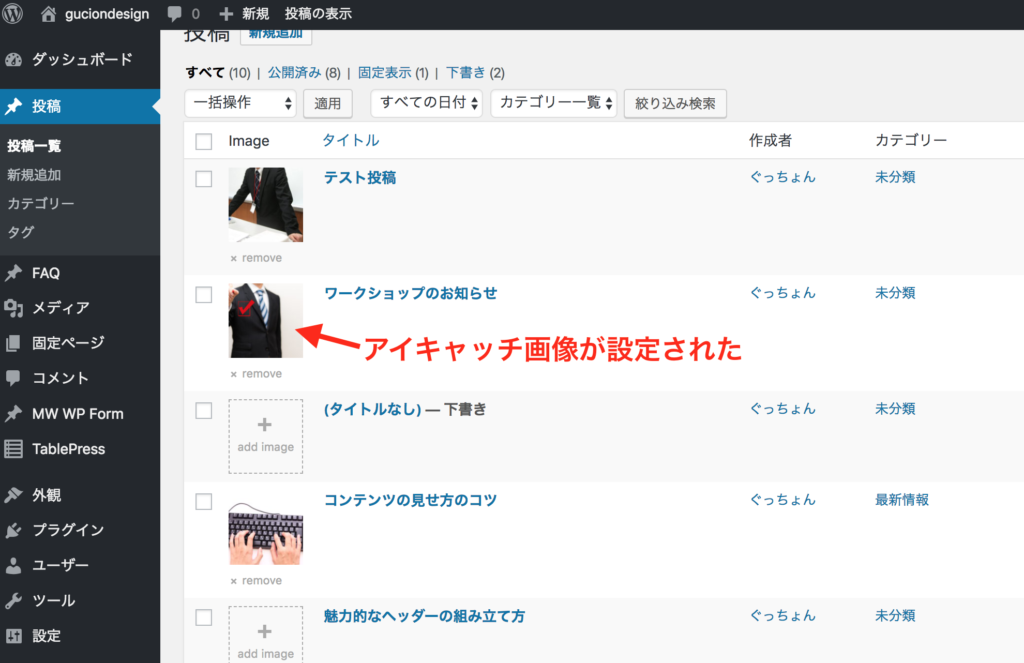Click the メディア media icon in sidebar
This screenshot has width=1024, height=663.
click(x=14, y=308)
